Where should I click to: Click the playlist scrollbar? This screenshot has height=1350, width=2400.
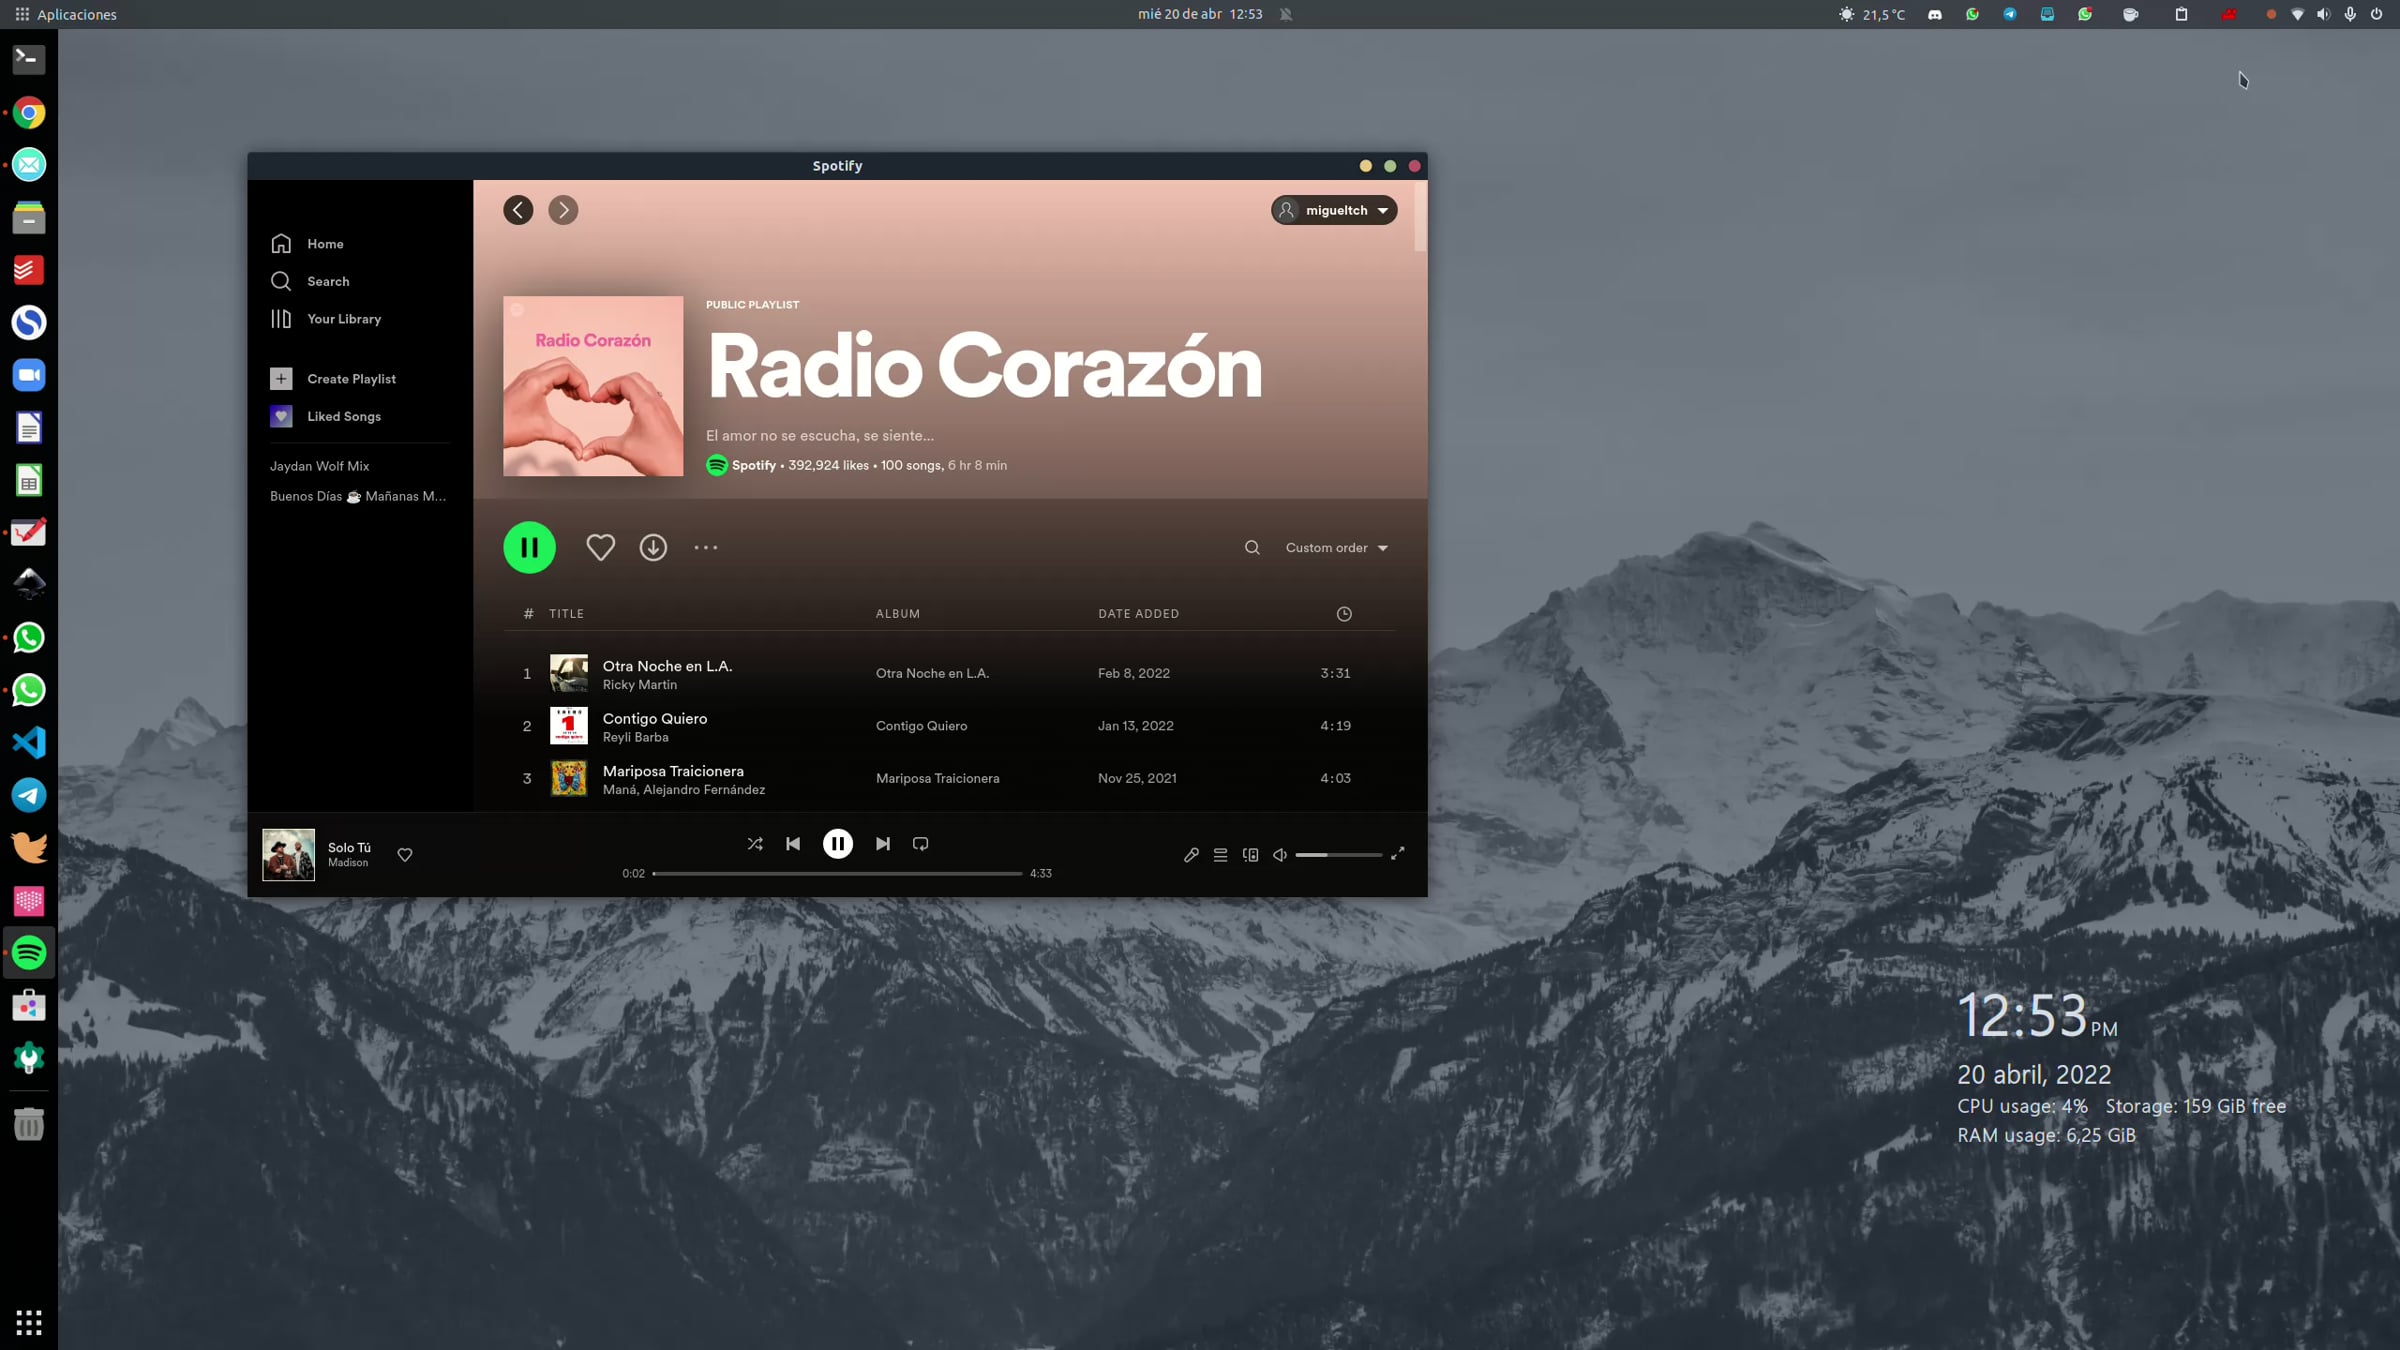pos(1421,217)
